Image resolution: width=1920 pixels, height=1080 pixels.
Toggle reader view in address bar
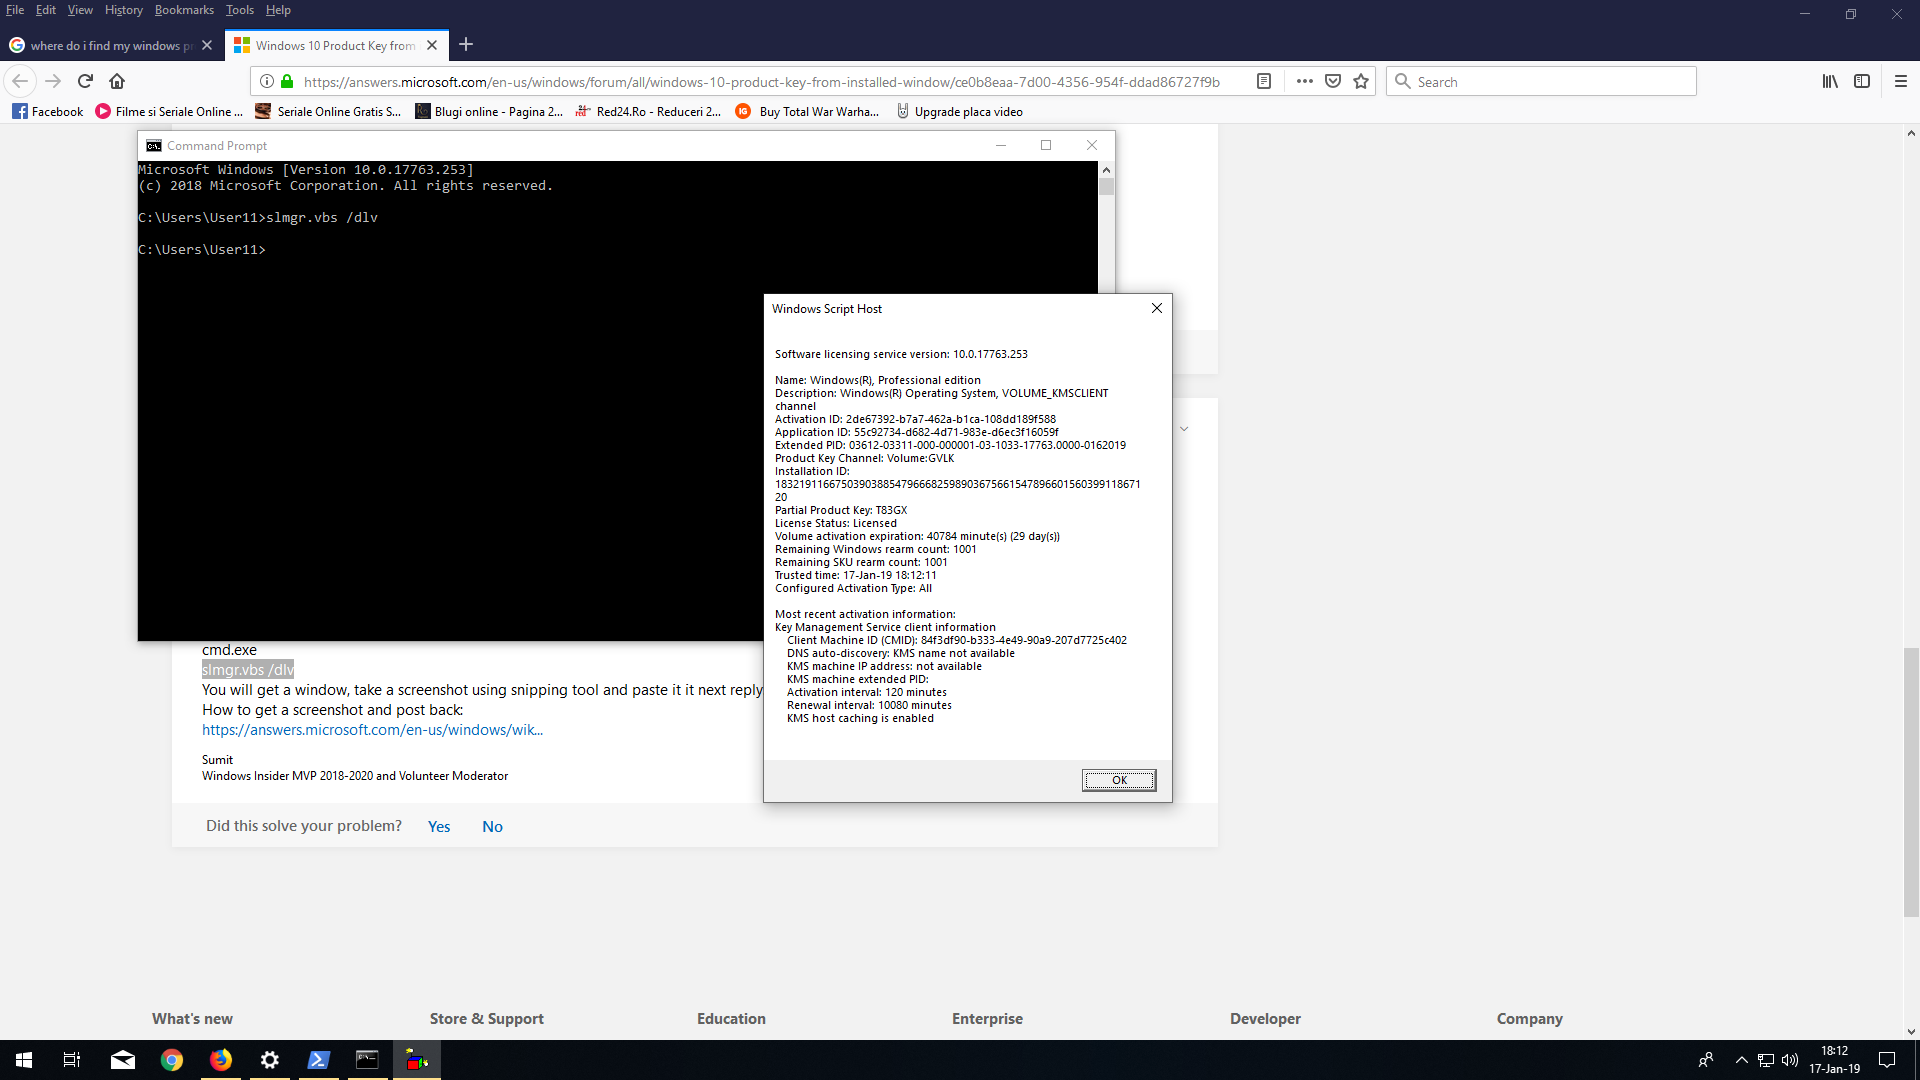(1263, 81)
